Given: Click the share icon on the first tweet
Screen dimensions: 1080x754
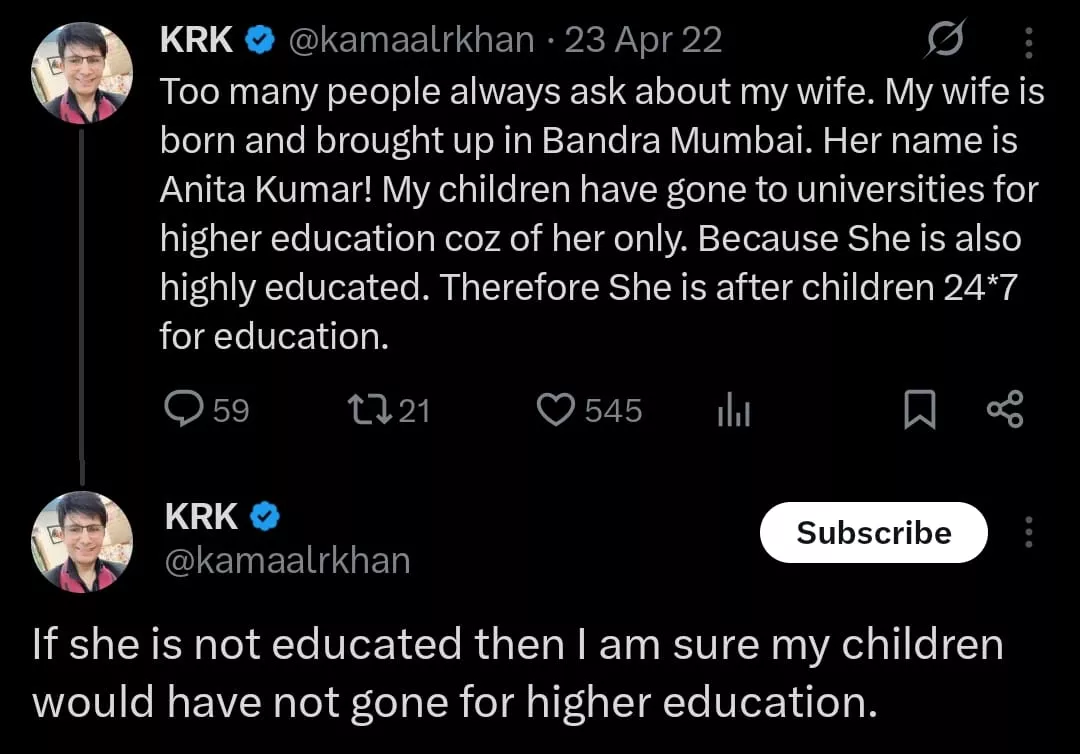Looking at the screenshot, I should pos(1004,410).
